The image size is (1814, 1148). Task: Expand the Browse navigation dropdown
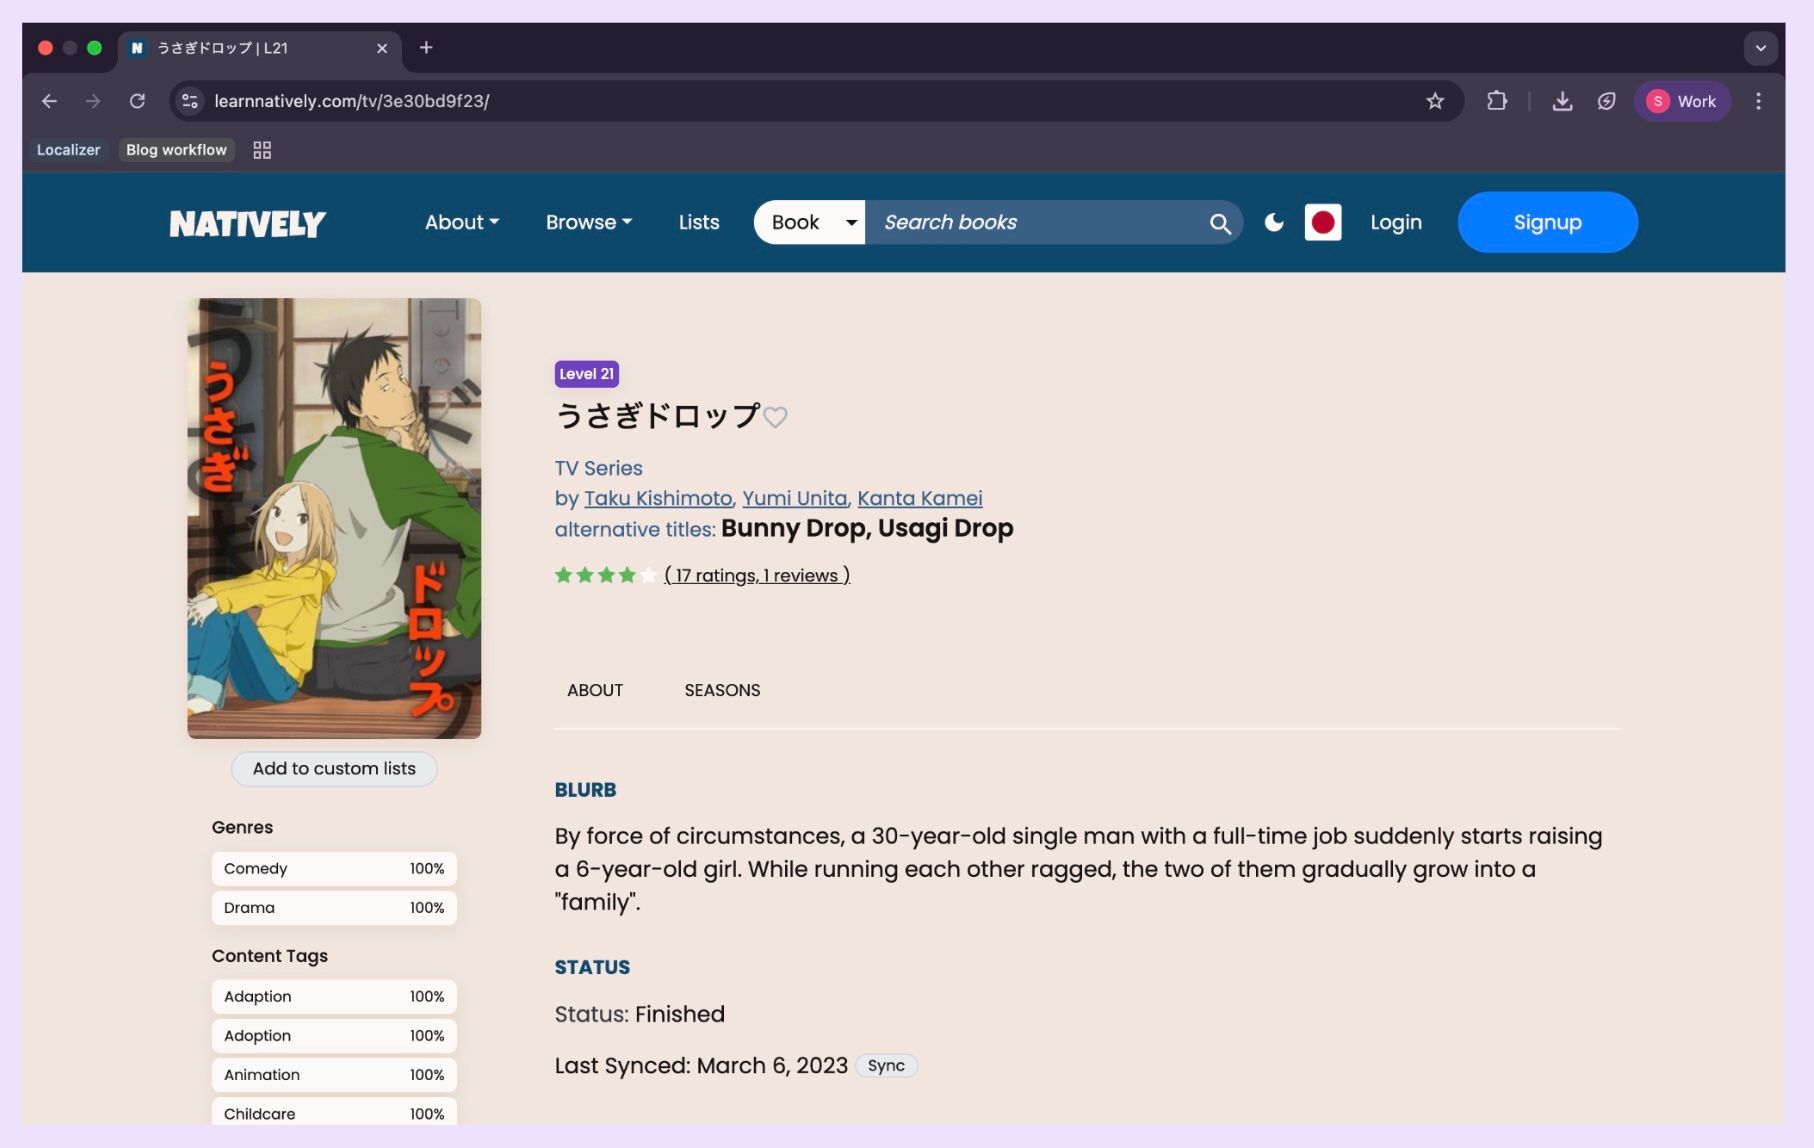click(588, 222)
